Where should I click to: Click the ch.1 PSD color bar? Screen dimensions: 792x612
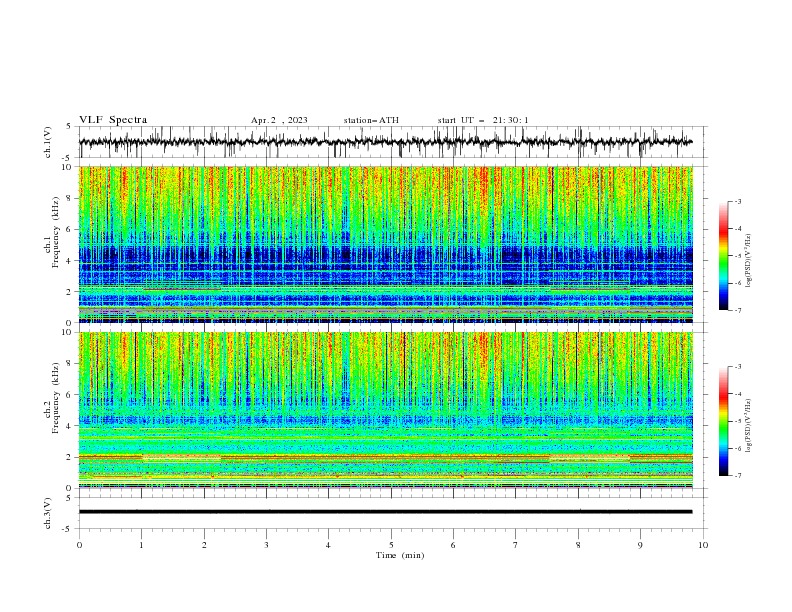point(723,256)
